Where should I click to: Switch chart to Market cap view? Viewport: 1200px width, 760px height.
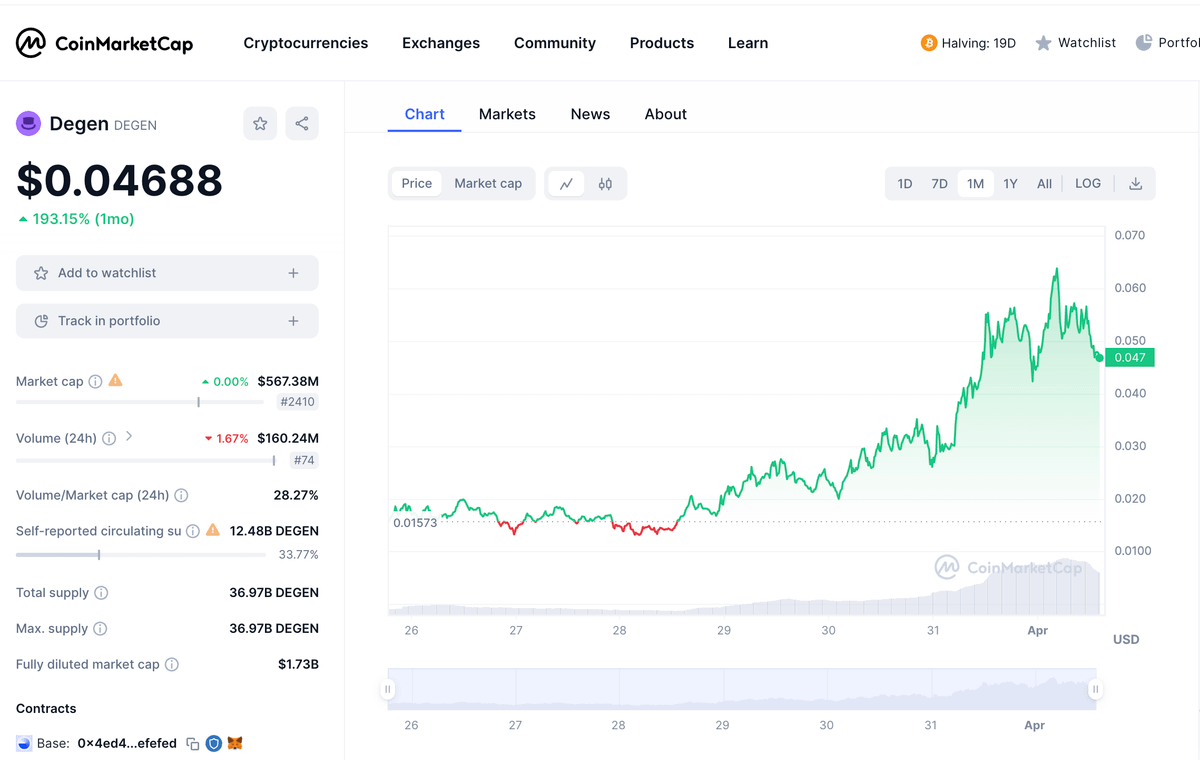click(488, 184)
